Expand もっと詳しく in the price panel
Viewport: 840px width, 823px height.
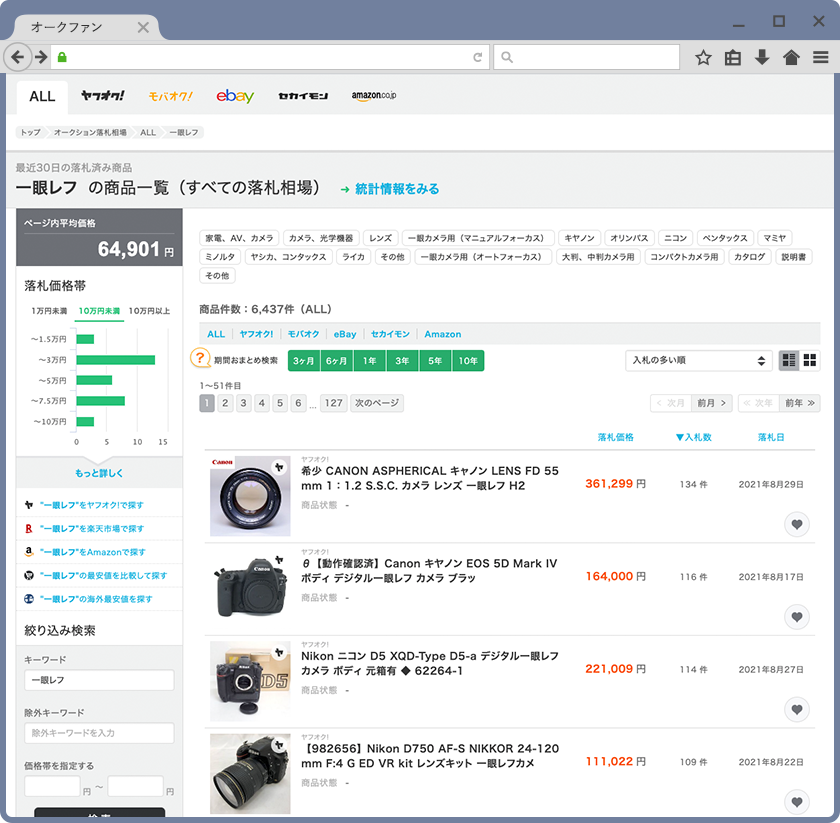pyautogui.click(x=99, y=473)
